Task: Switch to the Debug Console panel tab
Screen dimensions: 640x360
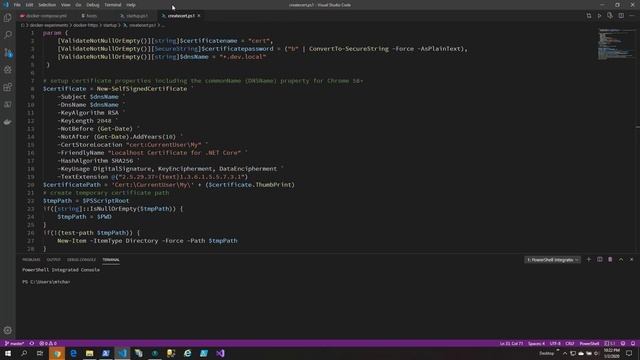Action: point(81,260)
